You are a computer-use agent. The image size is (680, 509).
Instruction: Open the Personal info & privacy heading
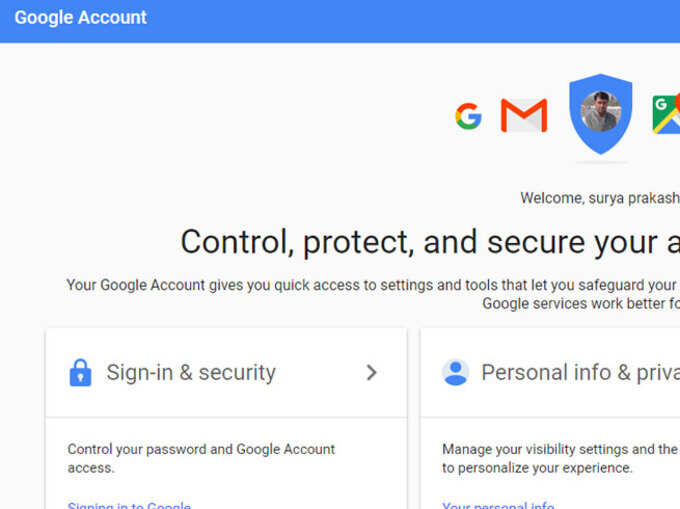[x=580, y=372]
